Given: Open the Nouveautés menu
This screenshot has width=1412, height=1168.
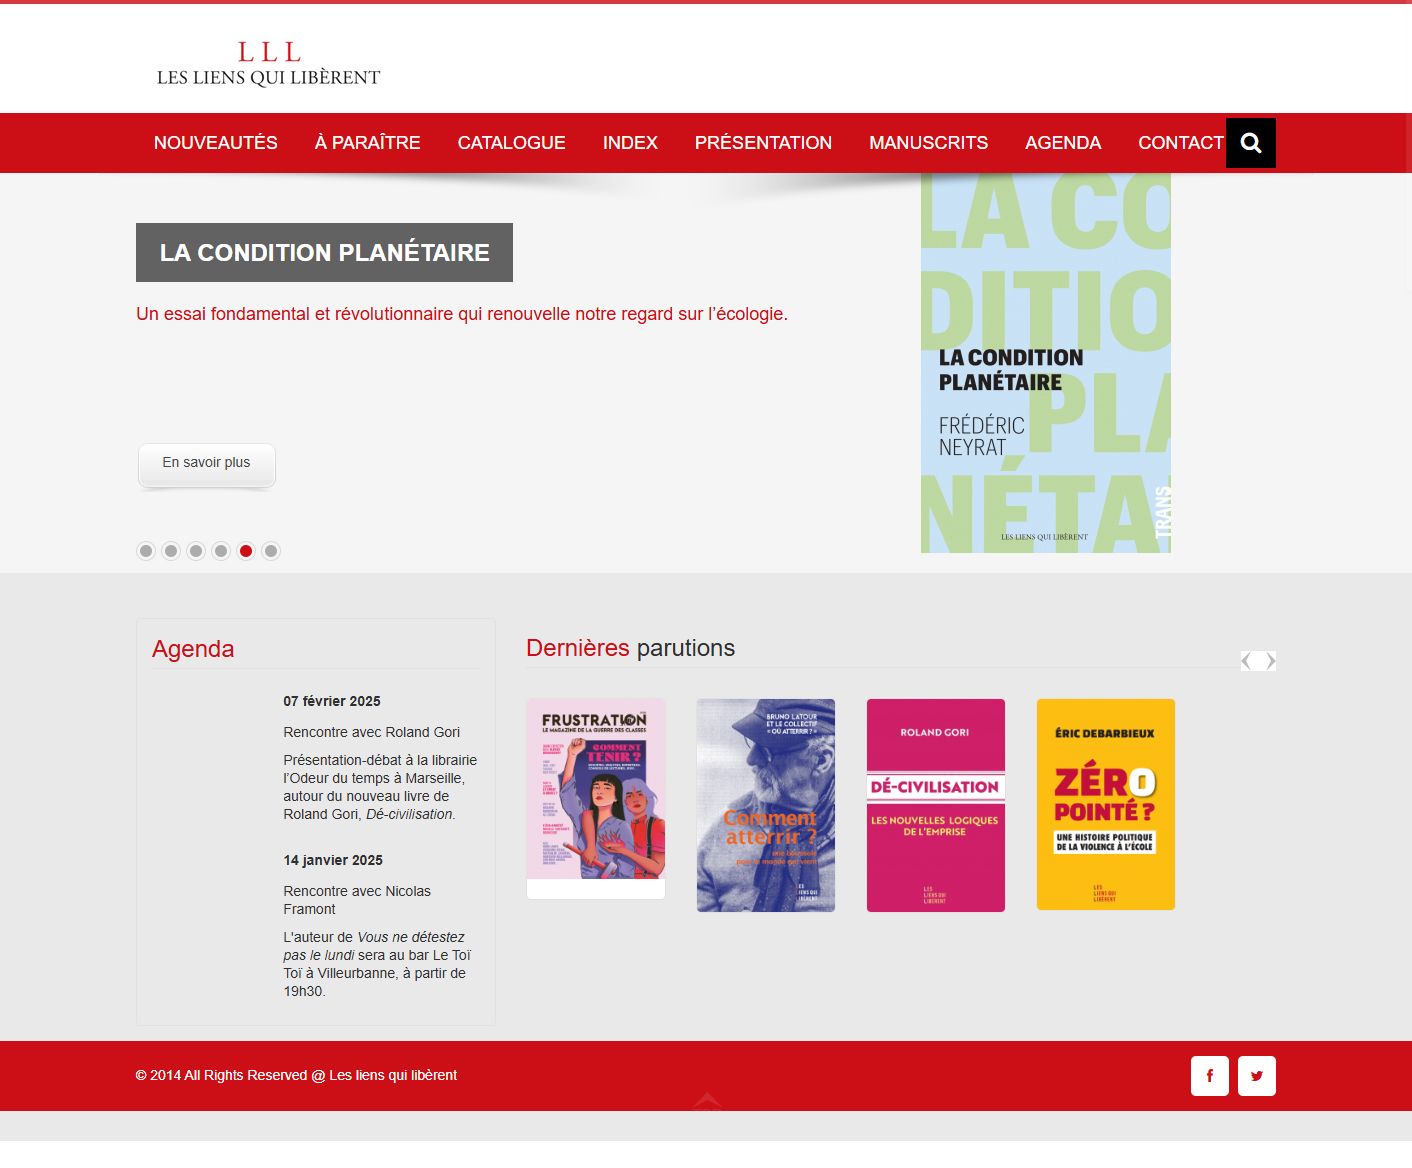Looking at the screenshot, I should pos(215,143).
